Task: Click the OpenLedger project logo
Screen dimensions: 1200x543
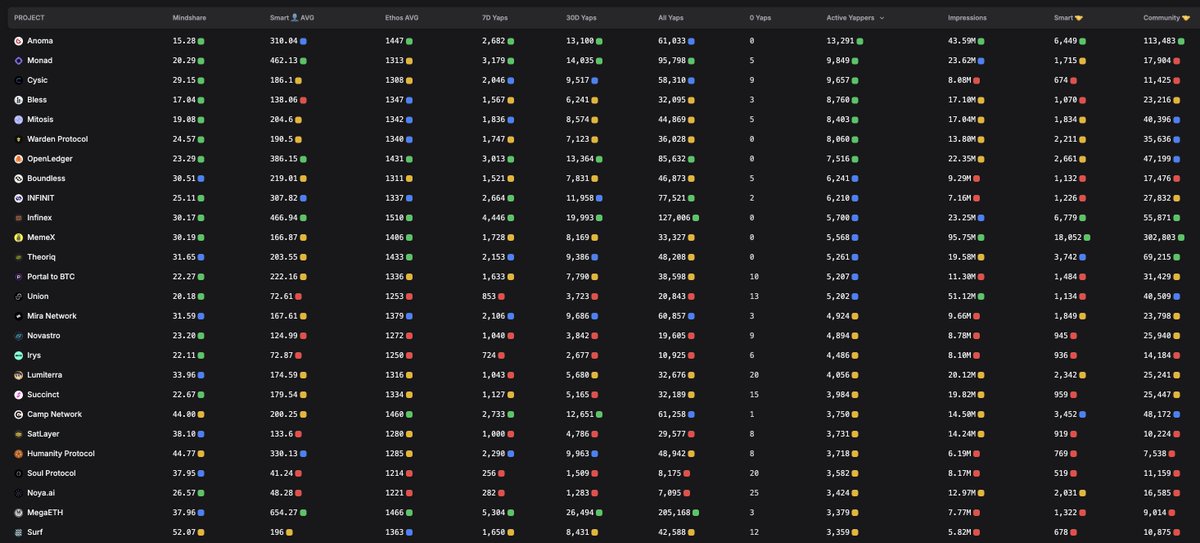Action: 18,159
